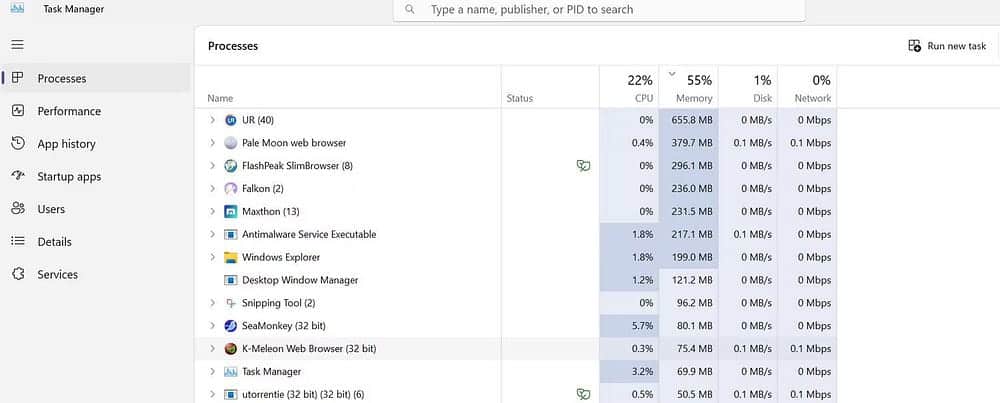Expand the Windows Explorer process row
This screenshot has height=403, width=1000.
pos(212,258)
